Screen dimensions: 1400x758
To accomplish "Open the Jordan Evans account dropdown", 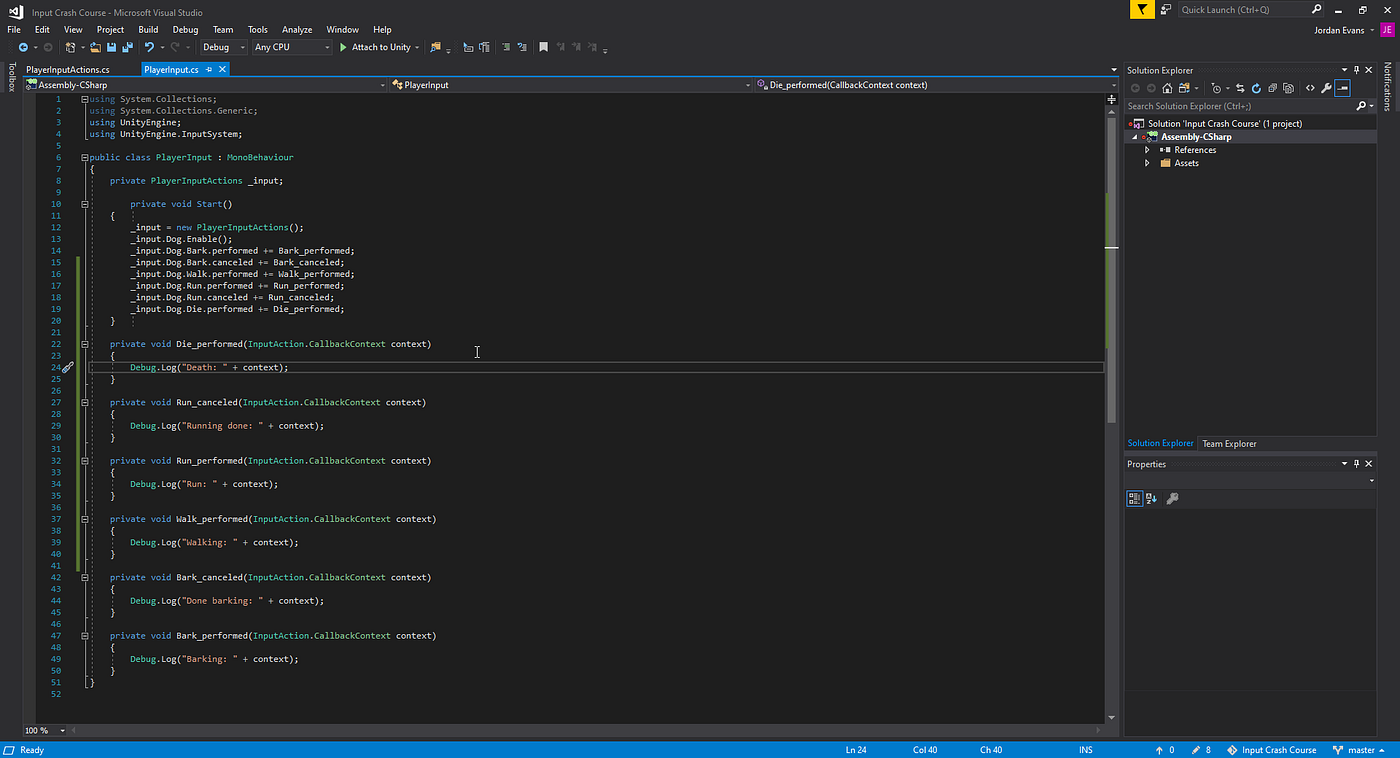I will [x=1343, y=30].
